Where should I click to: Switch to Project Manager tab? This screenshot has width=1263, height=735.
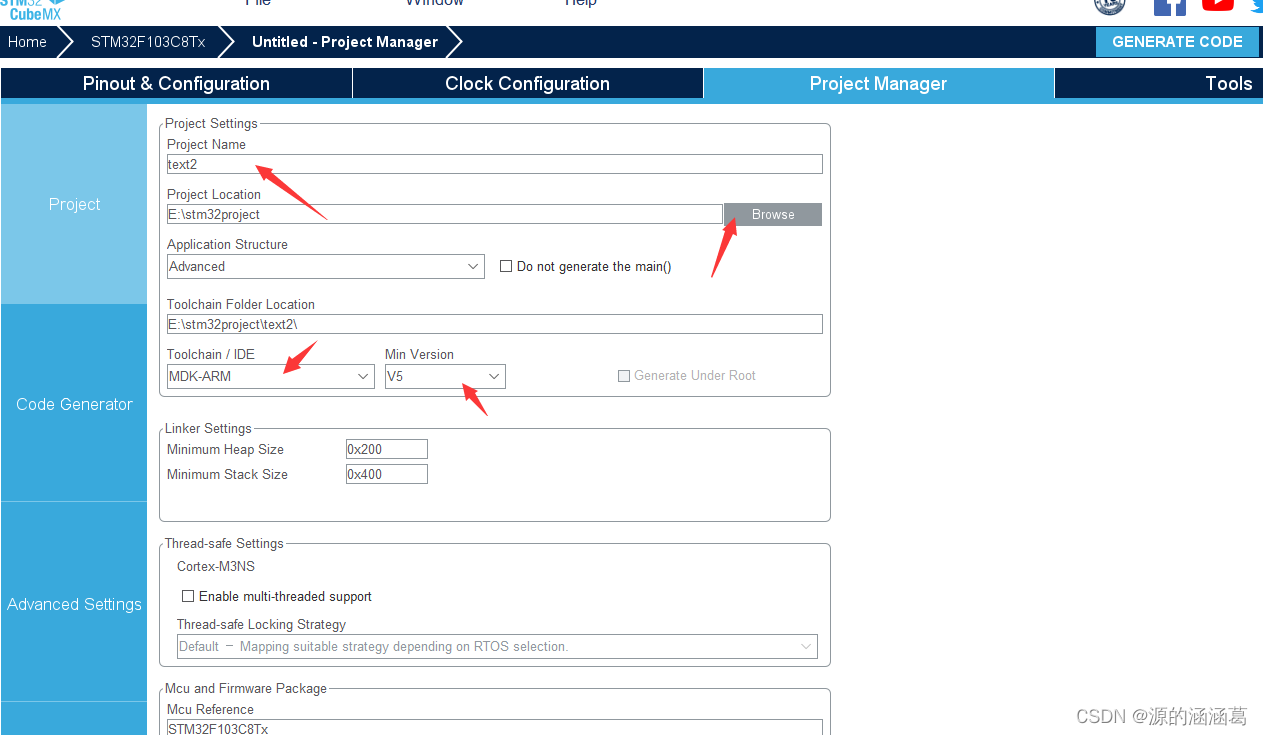[x=879, y=84]
